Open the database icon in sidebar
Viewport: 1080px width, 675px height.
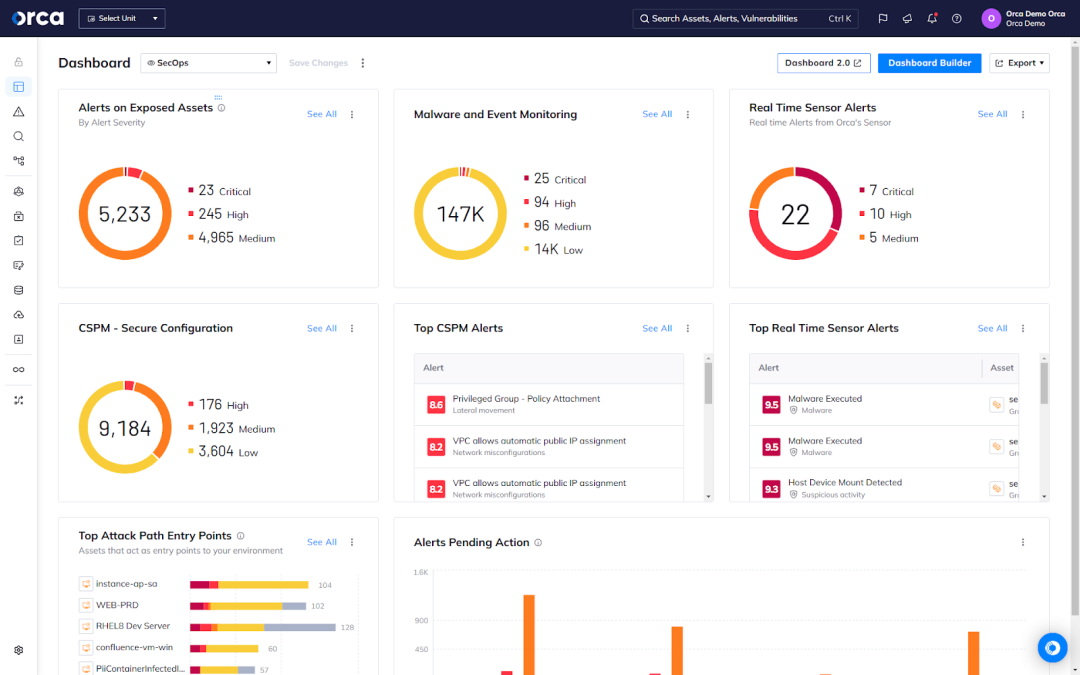(x=18, y=290)
